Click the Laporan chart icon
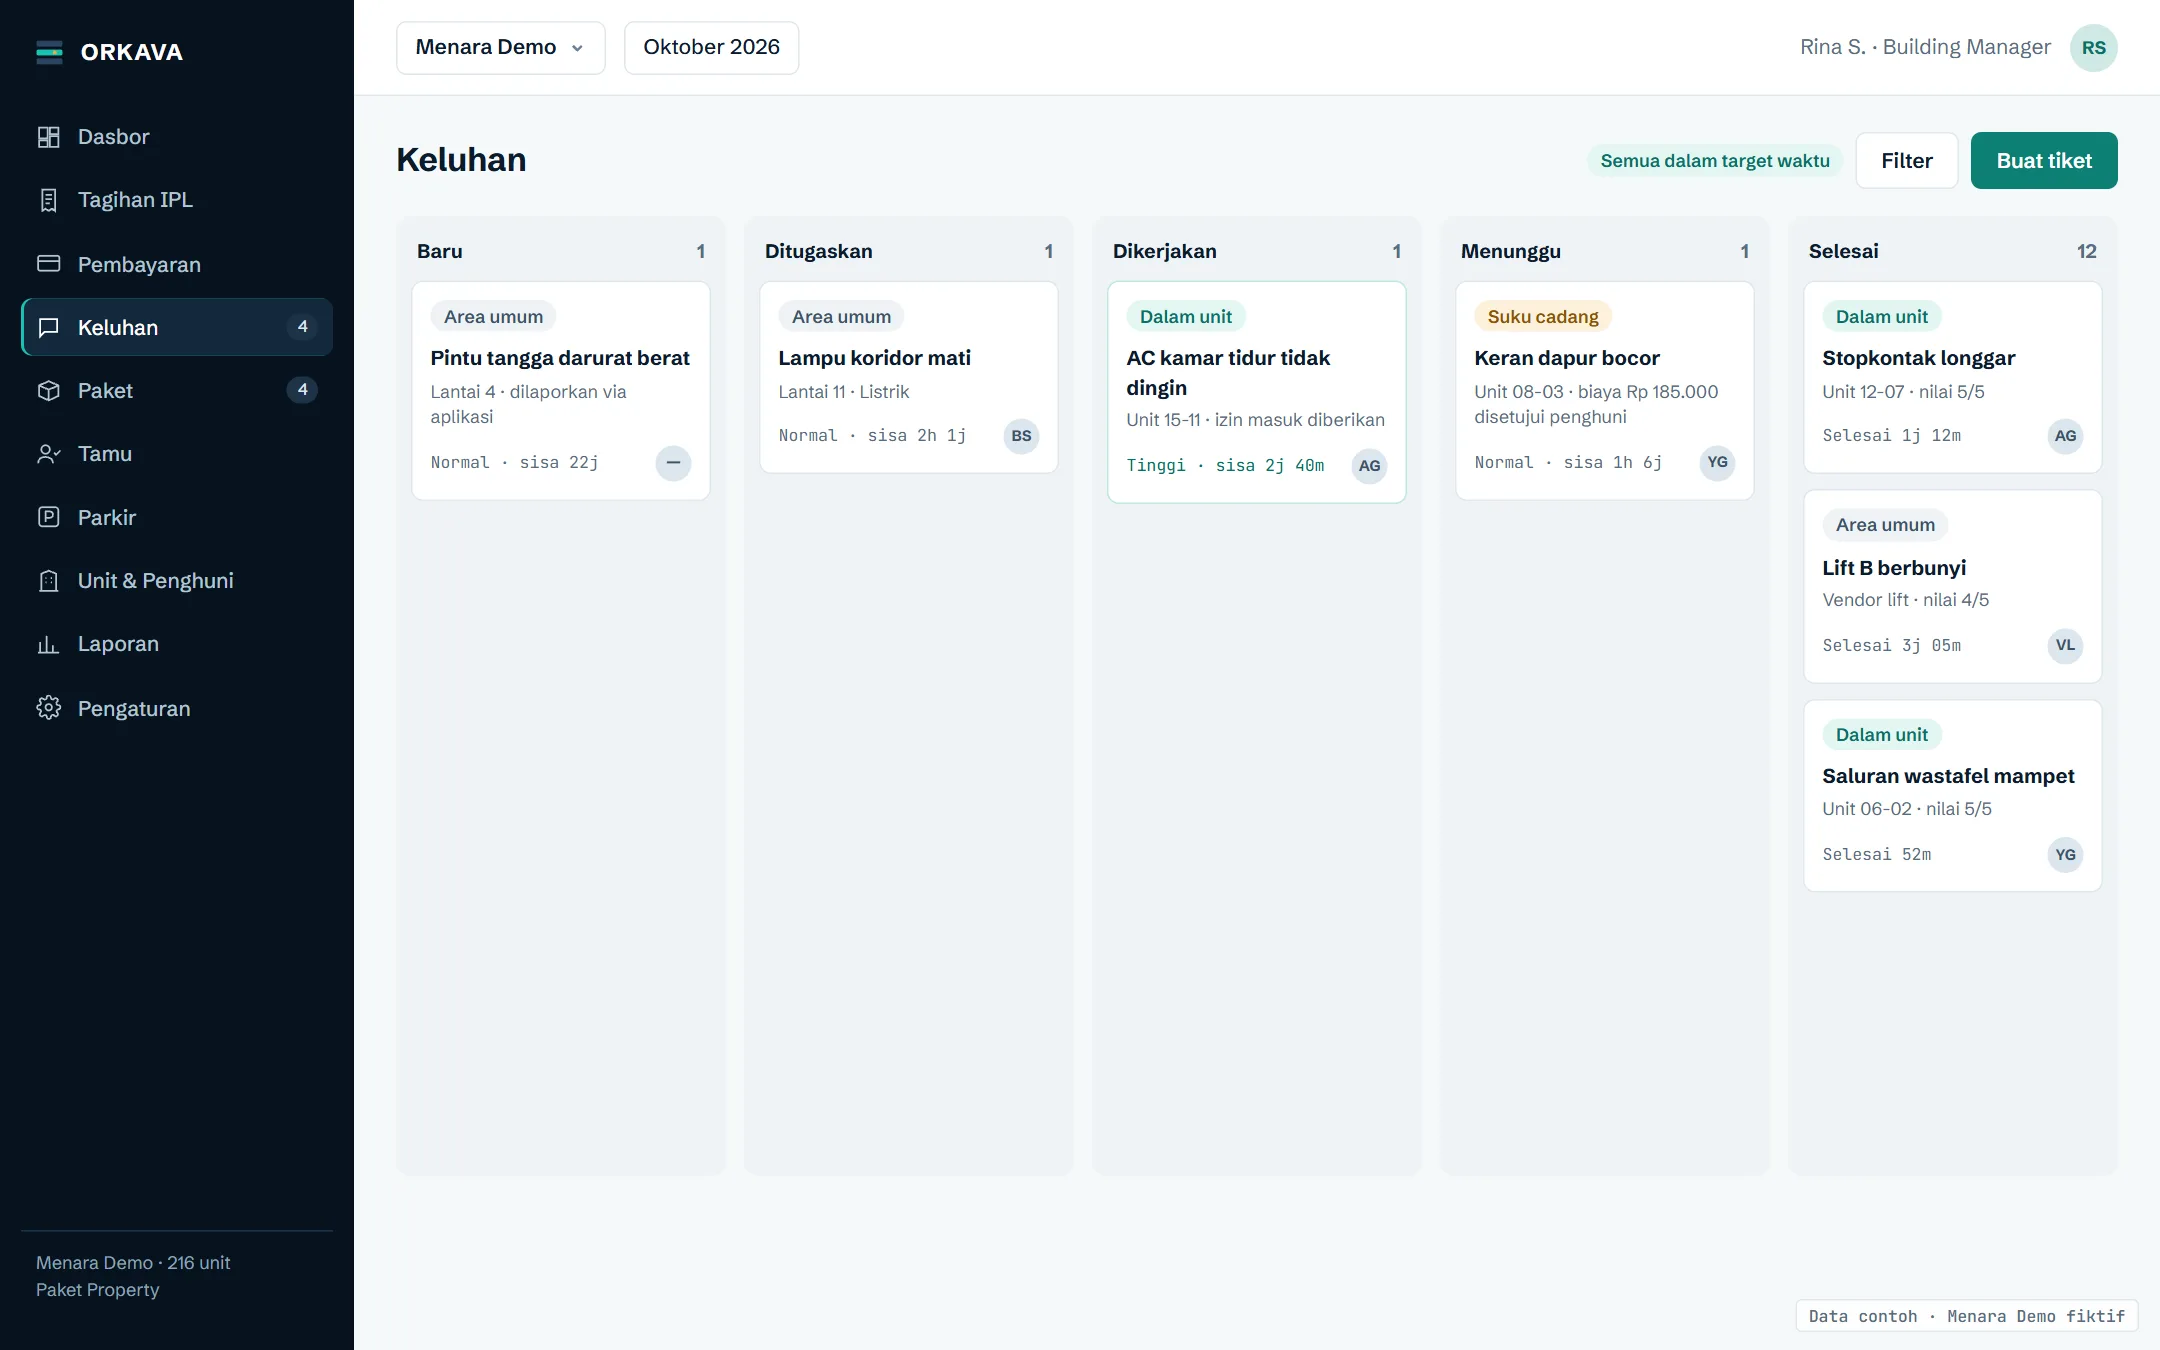The width and height of the screenshot is (2160, 1350). click(48, 644)
